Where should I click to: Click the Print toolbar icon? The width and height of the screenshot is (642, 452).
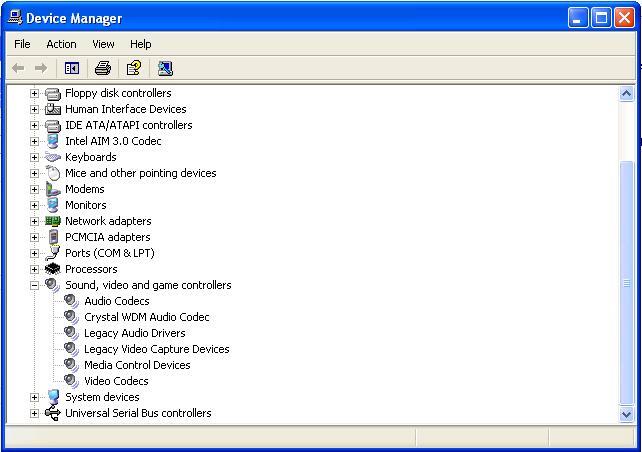tap(103, 68)
